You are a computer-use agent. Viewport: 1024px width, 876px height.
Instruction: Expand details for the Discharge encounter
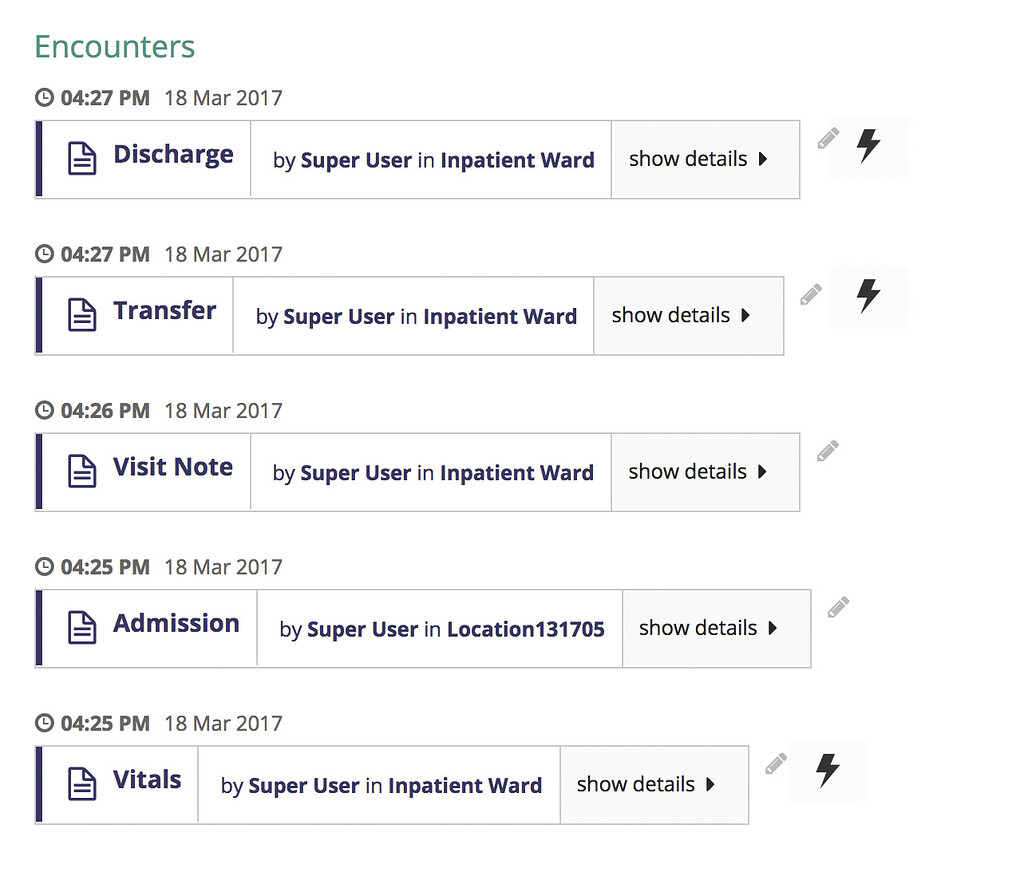[705, 158]
